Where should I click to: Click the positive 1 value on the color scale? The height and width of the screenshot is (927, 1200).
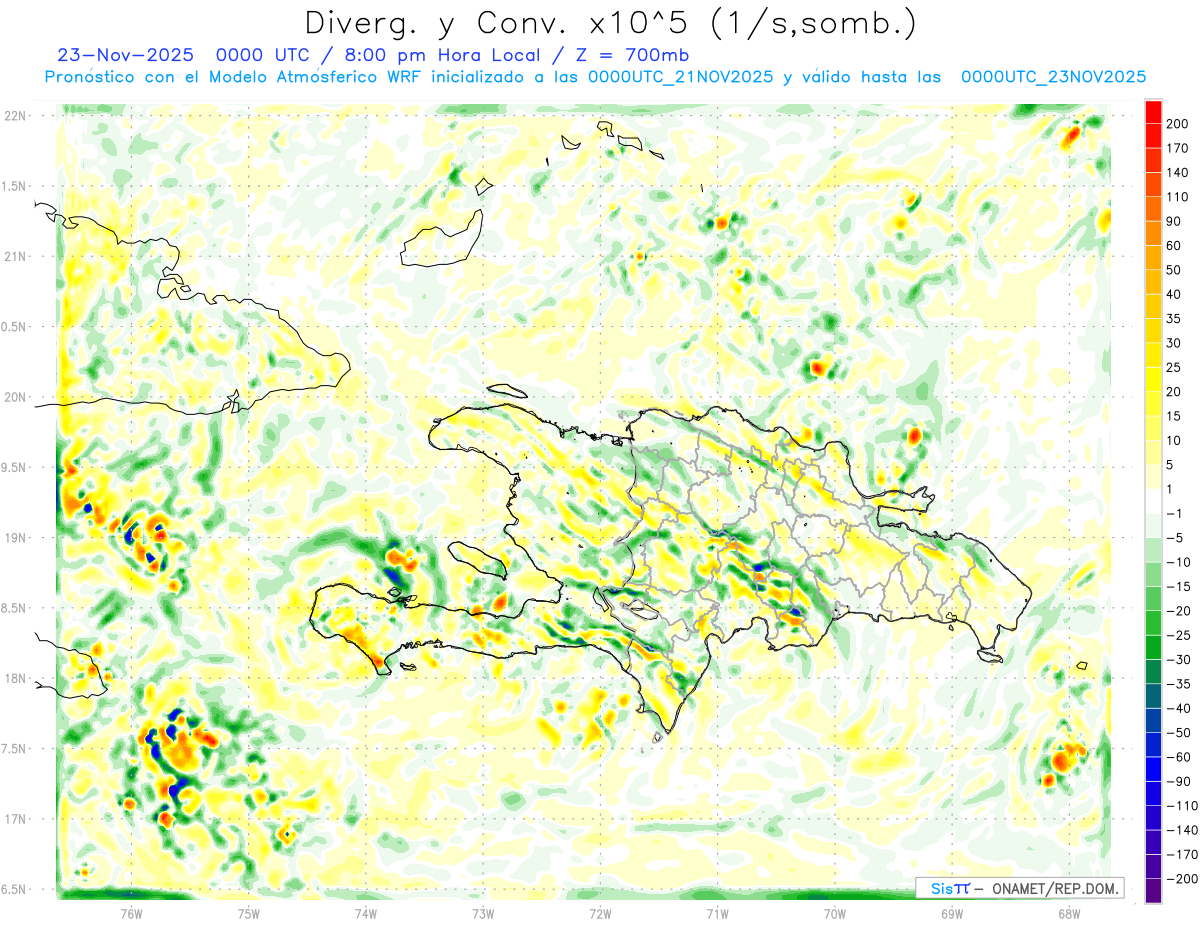pos(1171,489)
